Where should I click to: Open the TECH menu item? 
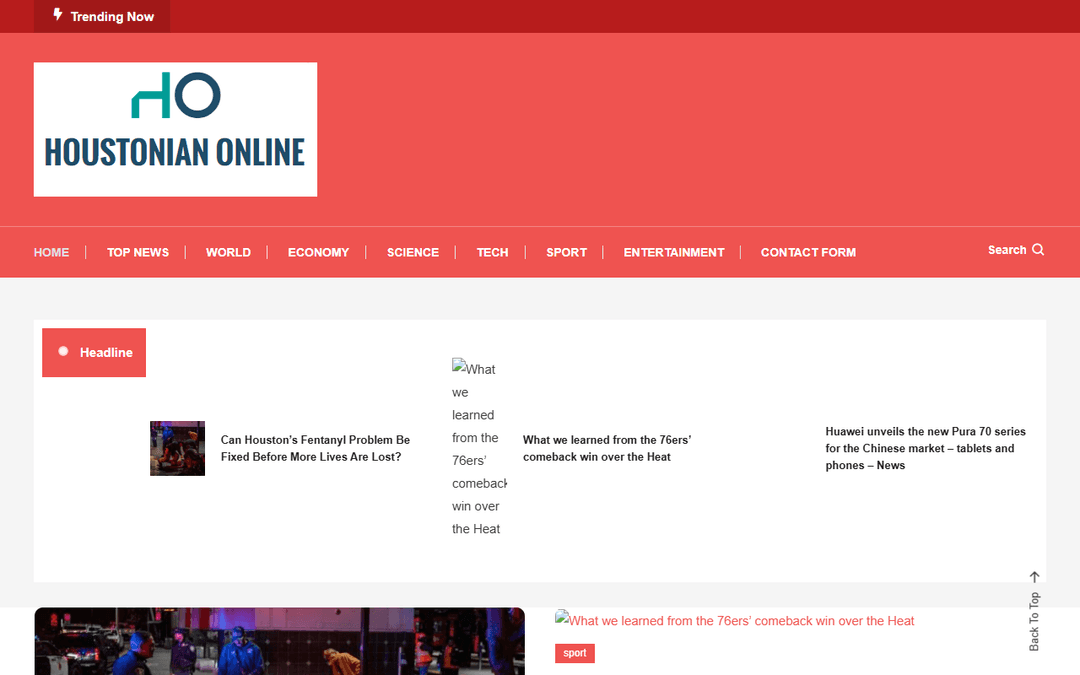492,252
